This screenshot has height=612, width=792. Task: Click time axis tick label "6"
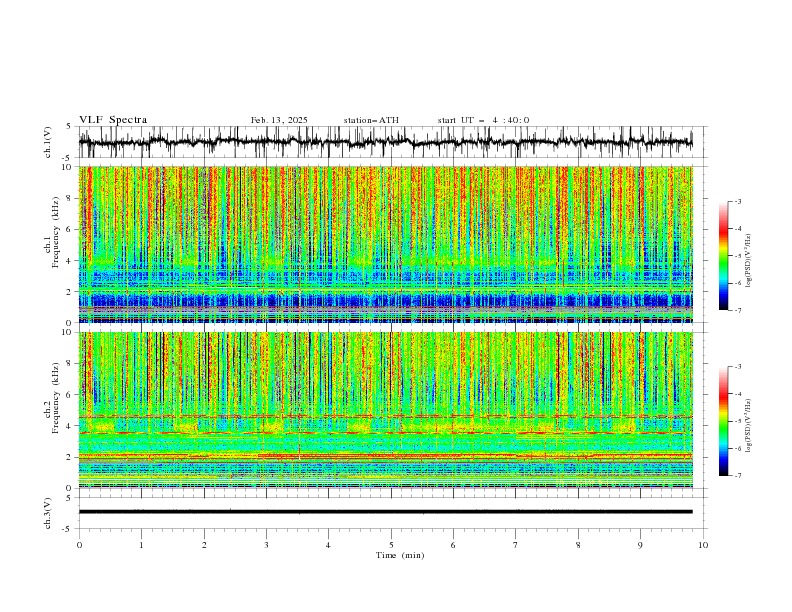(453, 545)
